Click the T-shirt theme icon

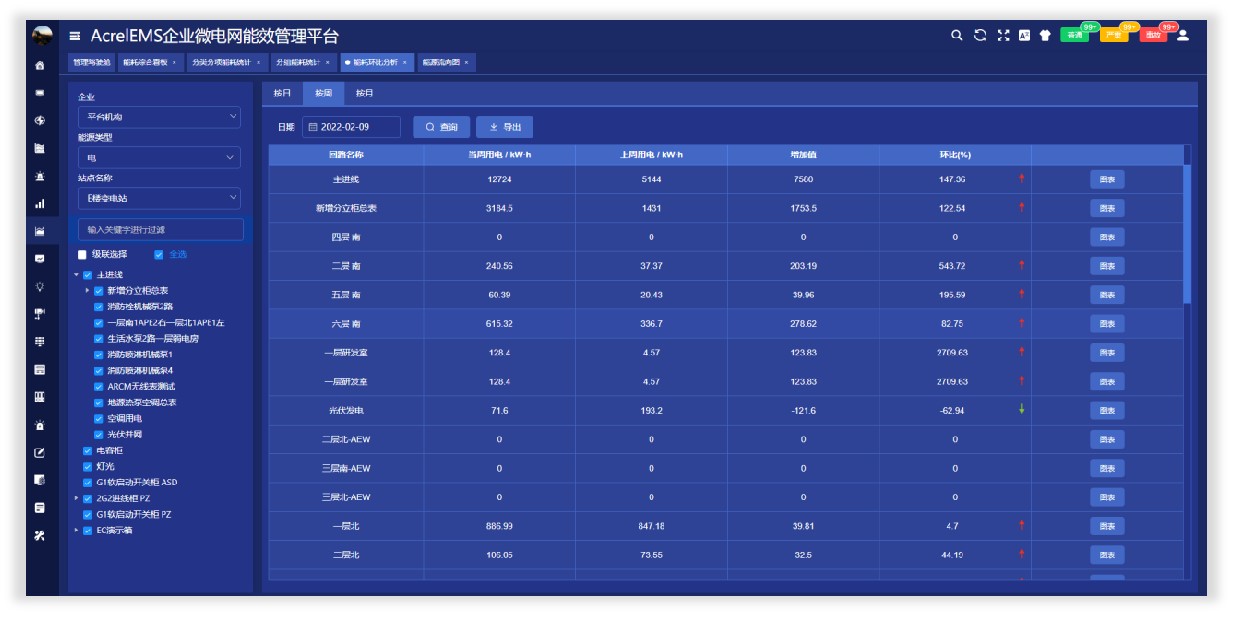[x=1045, y=35]
